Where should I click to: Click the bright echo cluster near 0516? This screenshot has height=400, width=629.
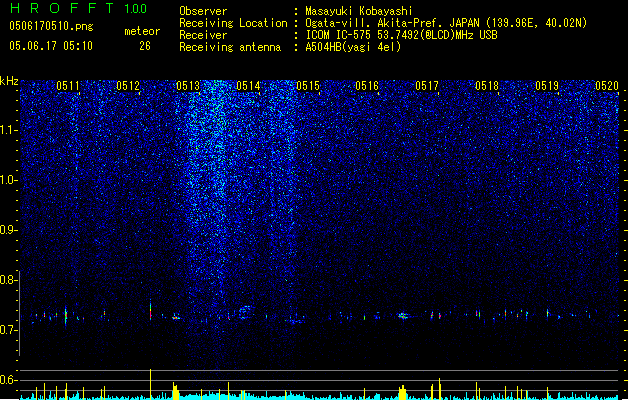(x=403, y=316)
